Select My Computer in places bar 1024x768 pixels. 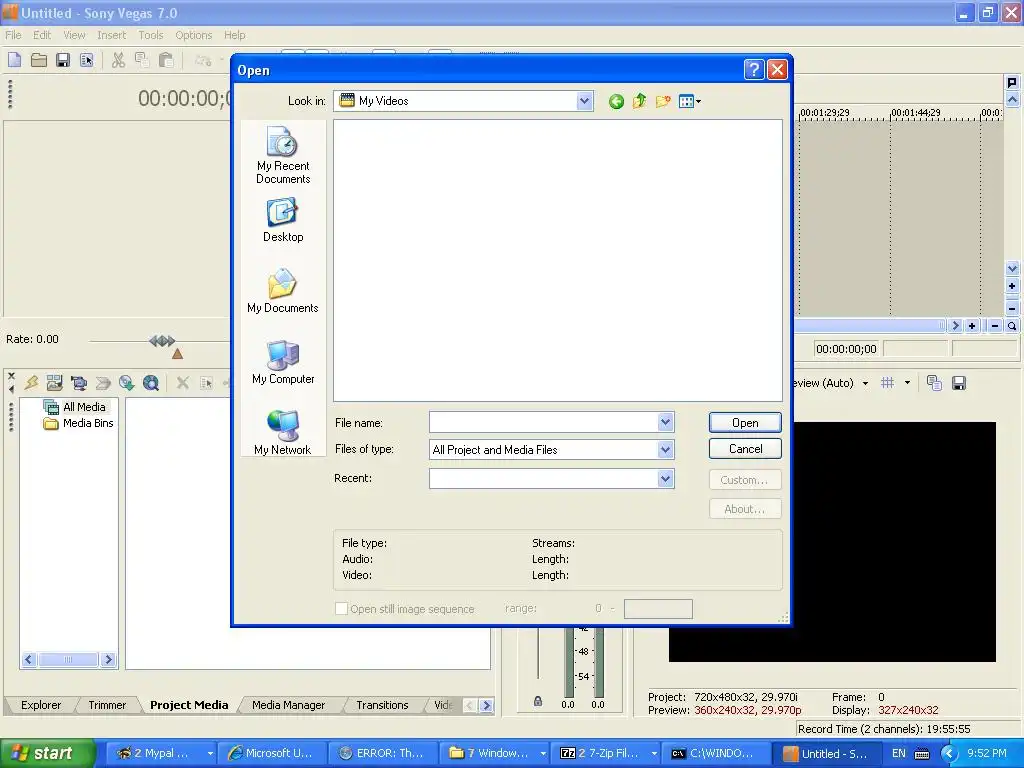(x=283, y=362)
